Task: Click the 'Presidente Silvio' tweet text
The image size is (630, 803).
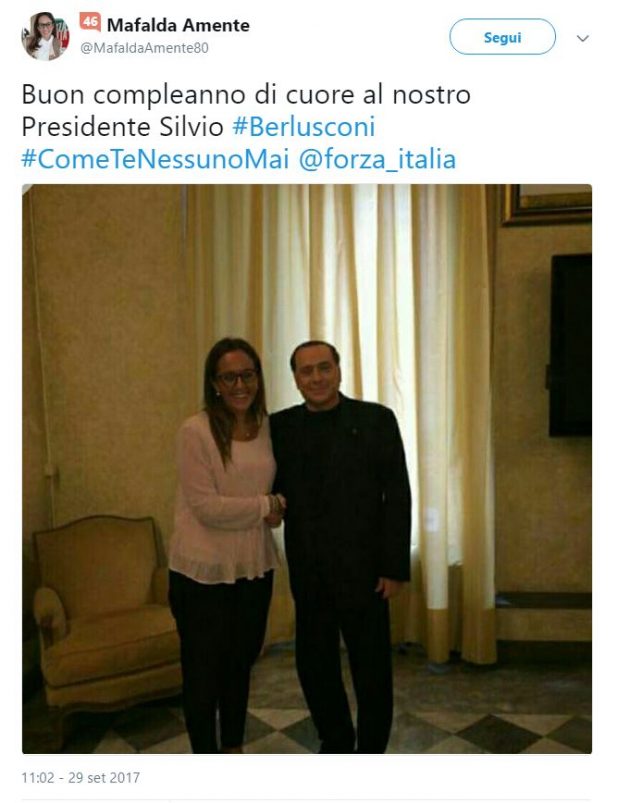Action: point(122,127)
